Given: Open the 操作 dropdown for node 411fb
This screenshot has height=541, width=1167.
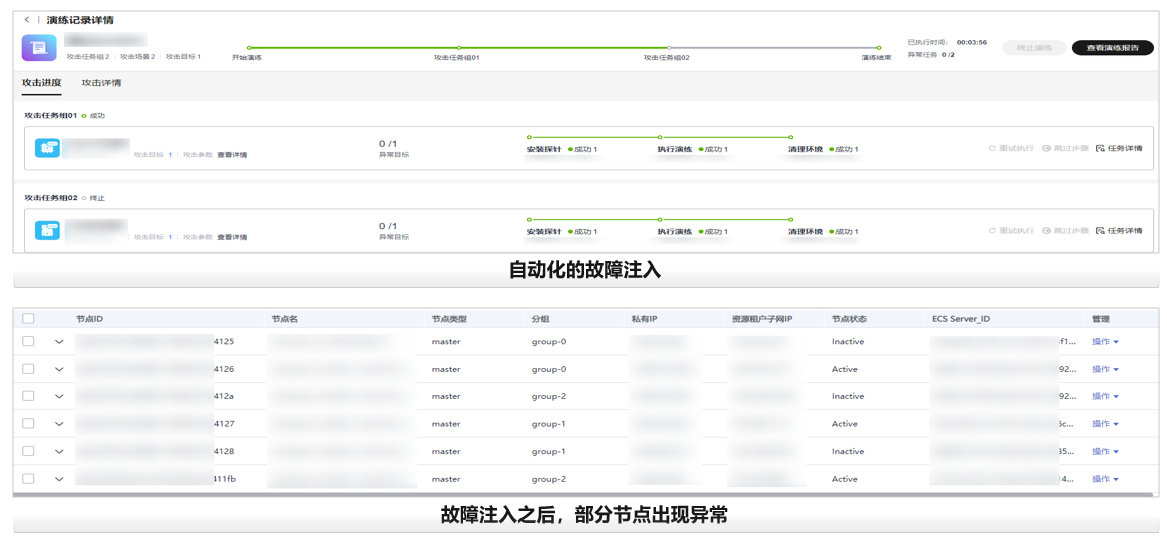Looking at the screenshot, I should 1105,478.
